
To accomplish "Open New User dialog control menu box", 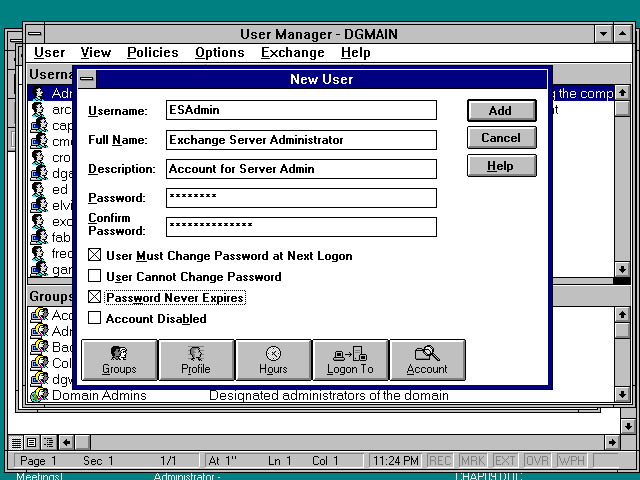I will [87, 79].
